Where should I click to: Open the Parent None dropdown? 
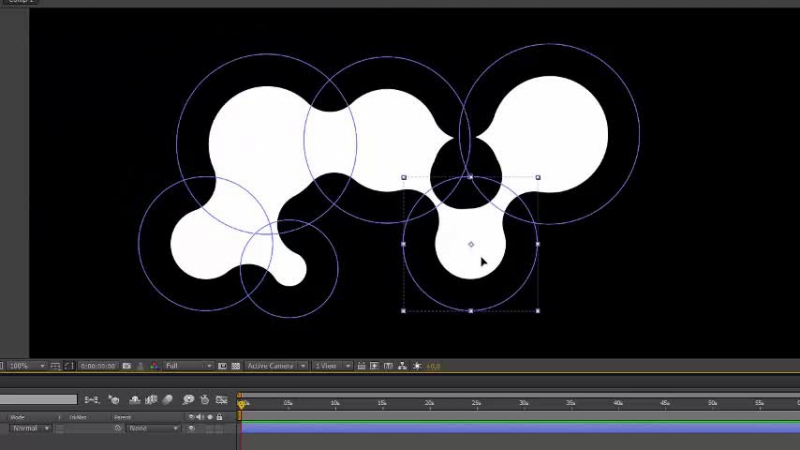(x=153, y=429)
